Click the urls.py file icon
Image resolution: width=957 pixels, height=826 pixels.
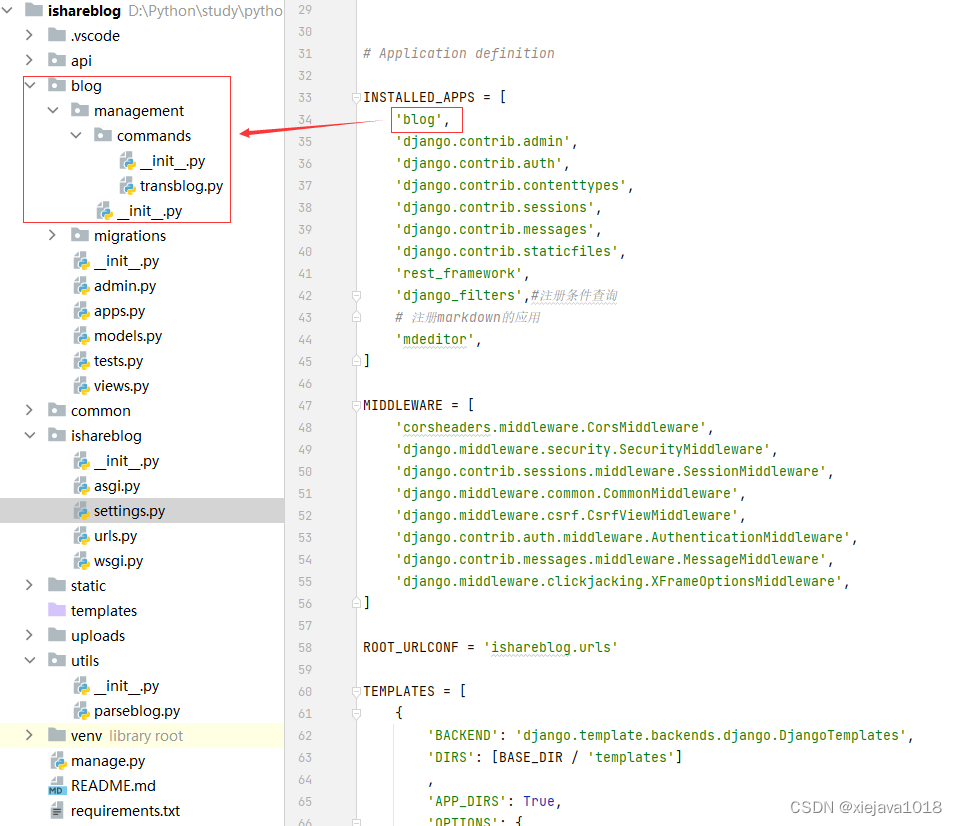click(x=82, y=535)
